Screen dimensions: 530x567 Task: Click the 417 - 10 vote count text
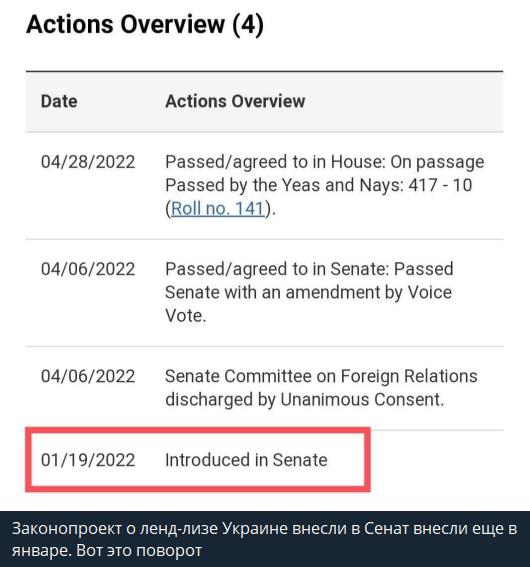point(440,186)
